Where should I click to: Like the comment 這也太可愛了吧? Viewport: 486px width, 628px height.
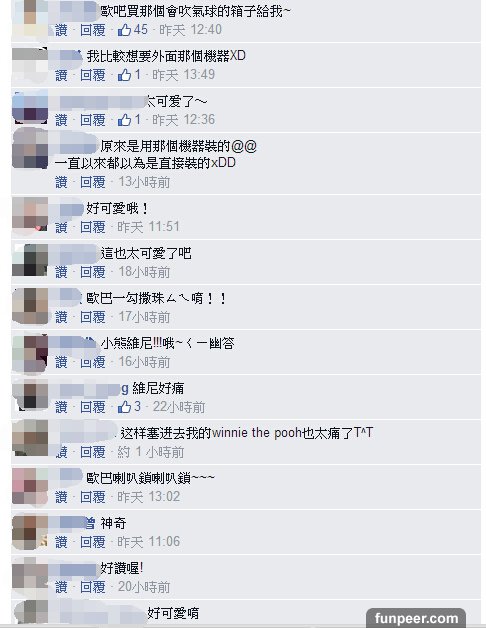click(61, 272)
